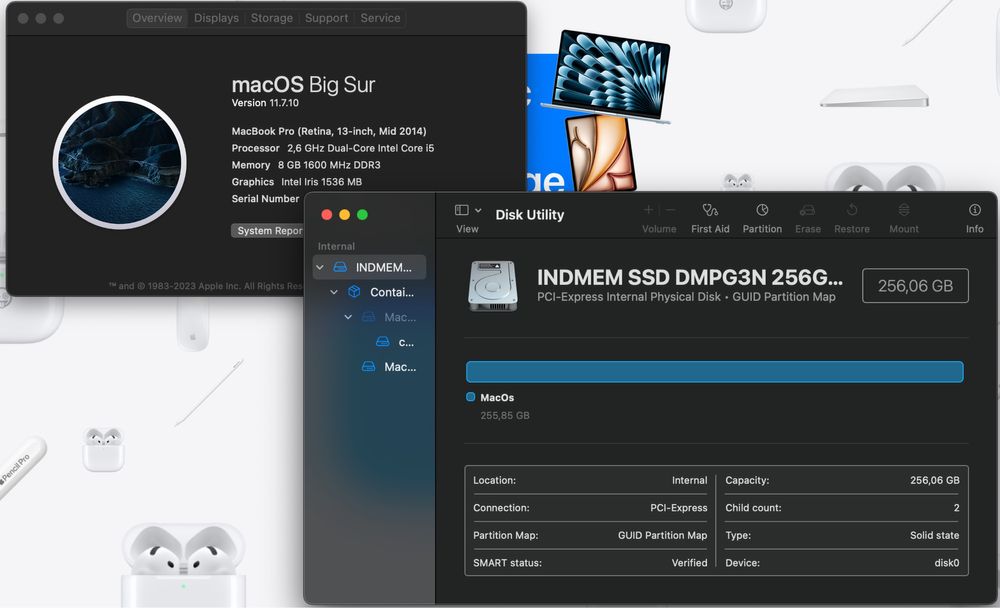Click the "Intel Iris 1536 MB" graphics text

coord(321,182)
